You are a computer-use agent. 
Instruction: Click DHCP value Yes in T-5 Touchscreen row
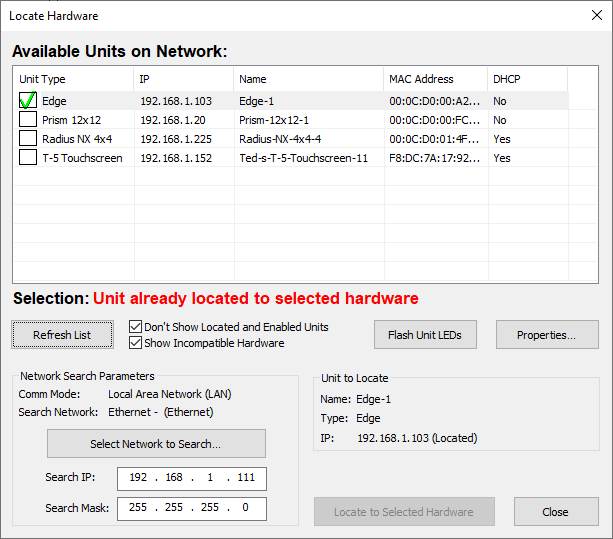pyautogui.click(x=502, y=158)
